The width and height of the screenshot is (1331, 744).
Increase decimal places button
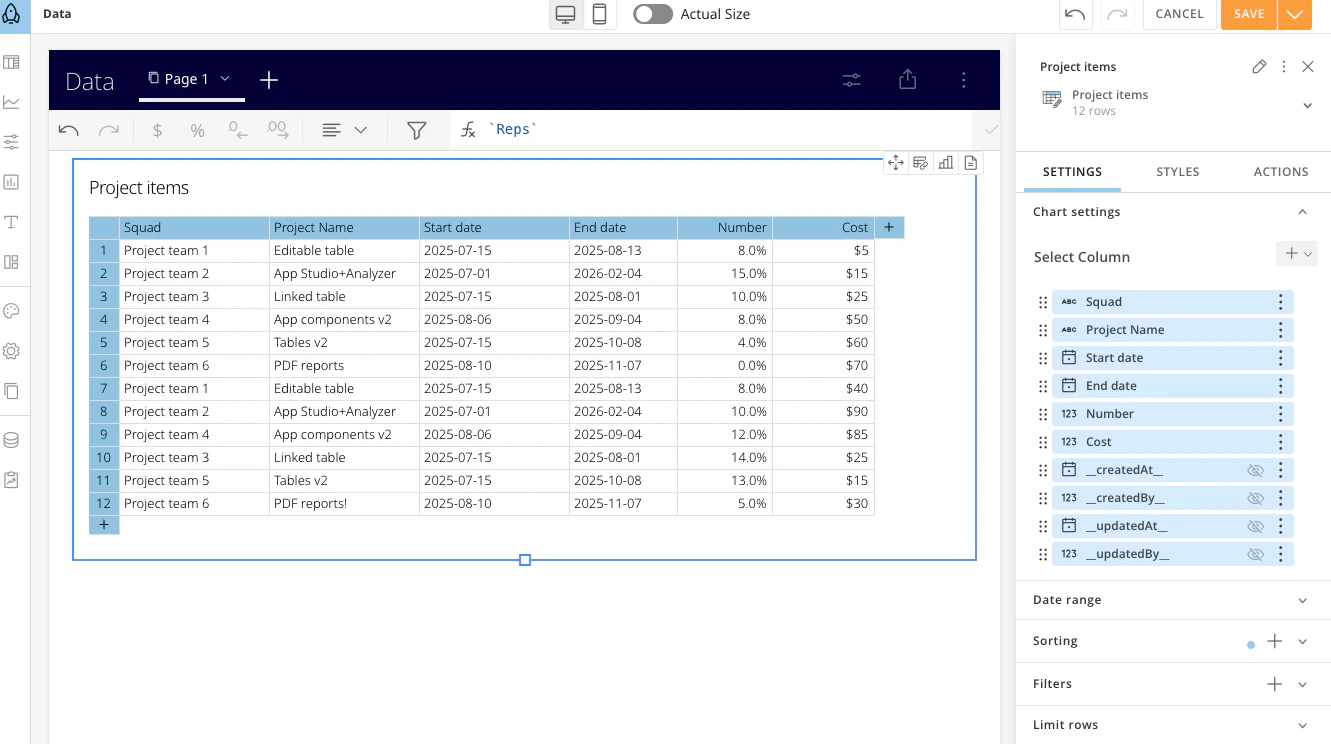(278, 130)
